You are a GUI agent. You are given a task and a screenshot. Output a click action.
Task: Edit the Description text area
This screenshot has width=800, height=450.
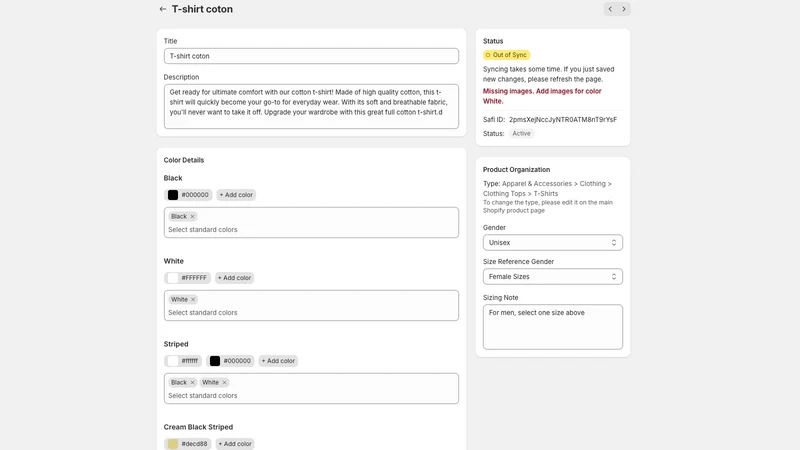311,107
